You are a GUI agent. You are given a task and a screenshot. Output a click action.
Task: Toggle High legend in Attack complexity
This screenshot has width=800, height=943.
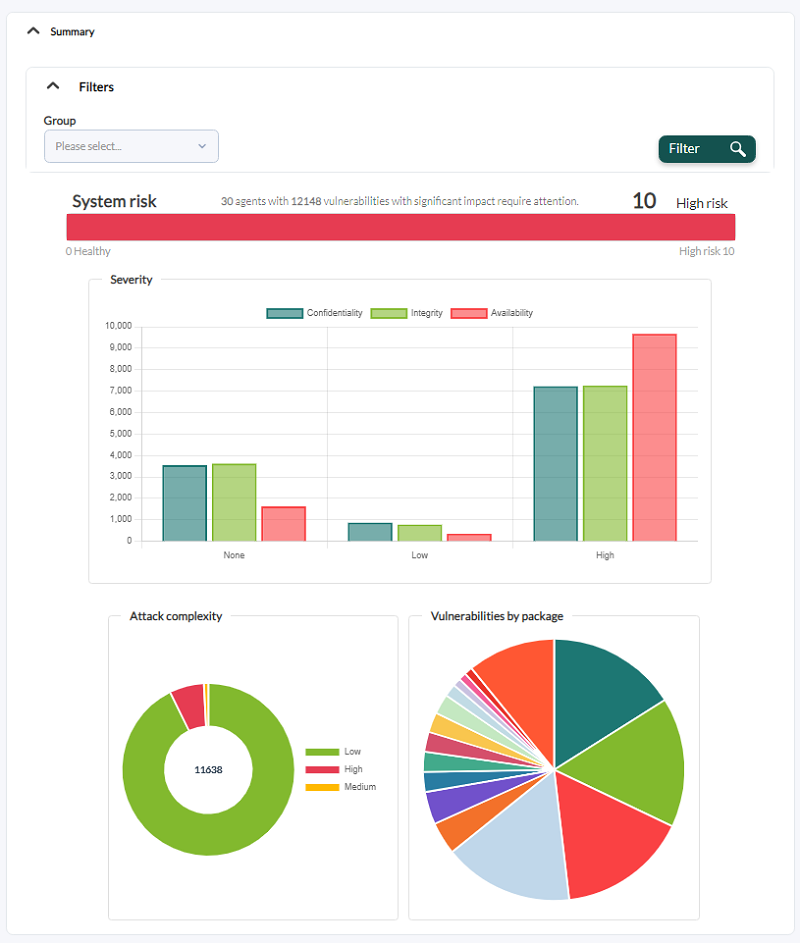tap(334, 769)
